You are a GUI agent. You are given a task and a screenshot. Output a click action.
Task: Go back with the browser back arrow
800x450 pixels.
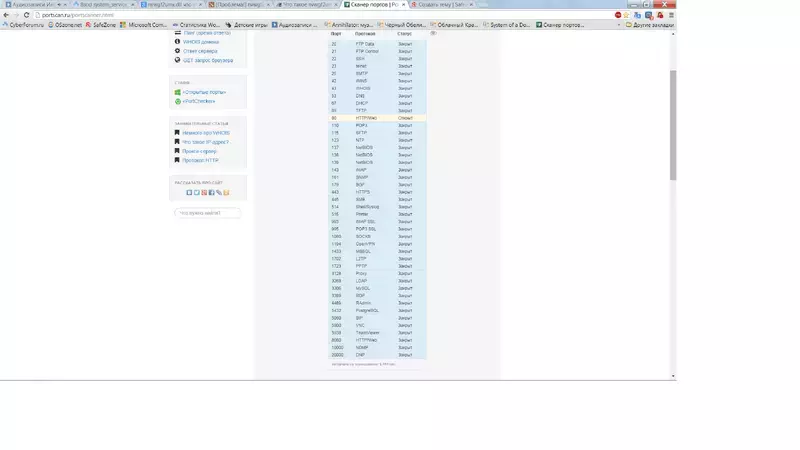click(x=6, y=15)
